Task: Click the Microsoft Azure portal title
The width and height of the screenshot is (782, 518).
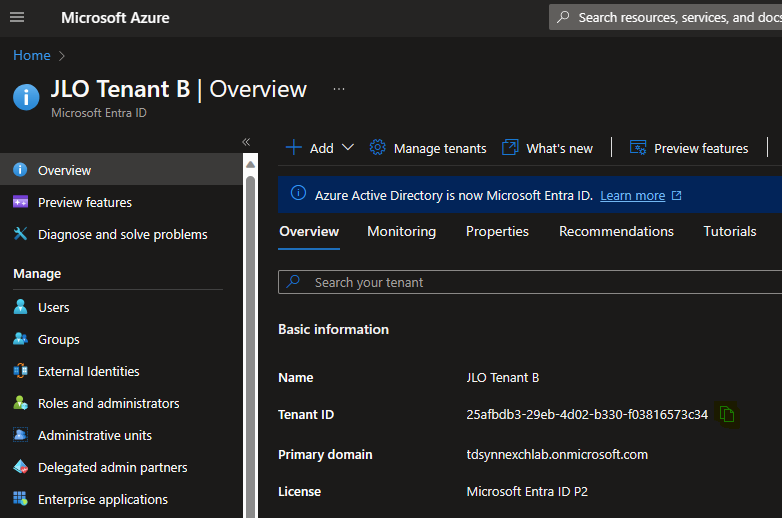Action: click(x=115, y=18)
